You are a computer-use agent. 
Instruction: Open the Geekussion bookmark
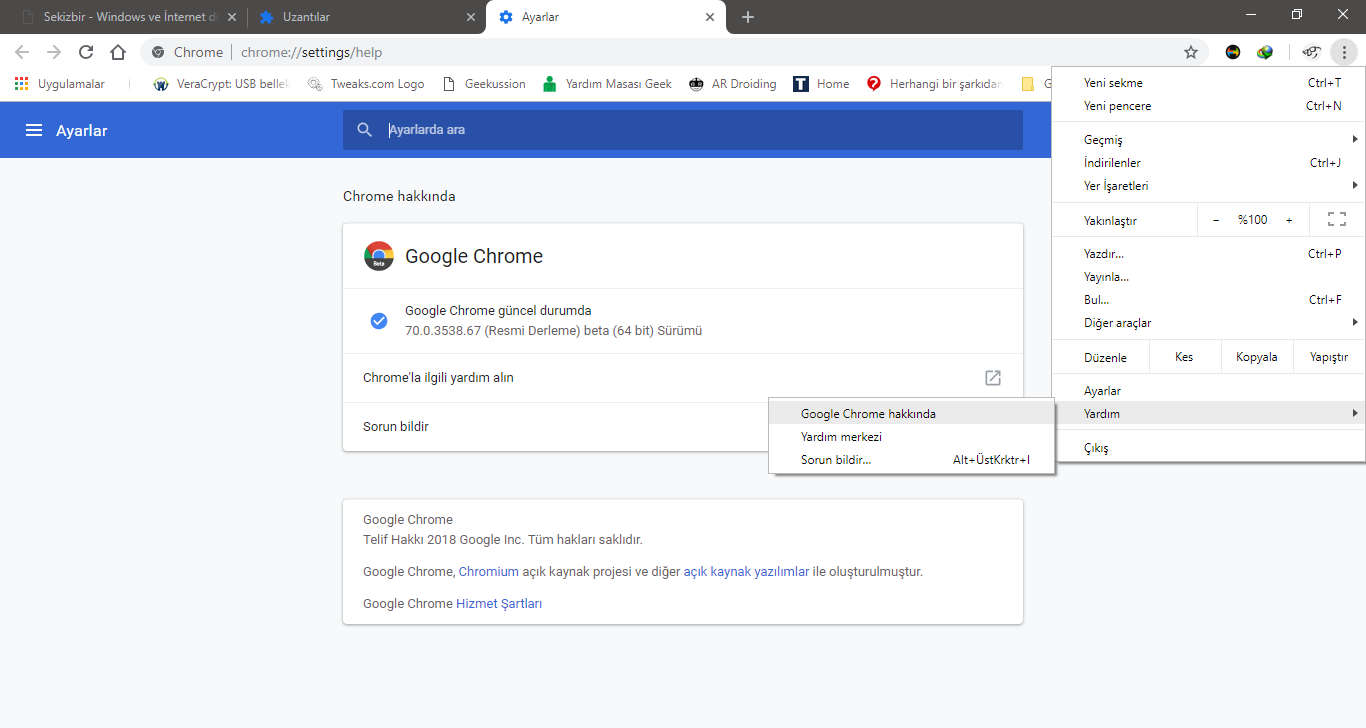(484, 84)
